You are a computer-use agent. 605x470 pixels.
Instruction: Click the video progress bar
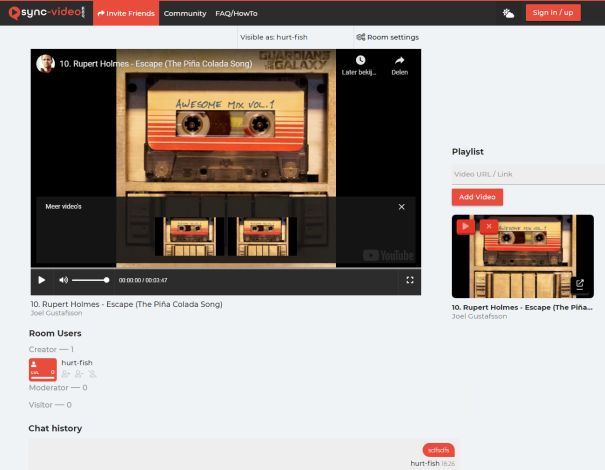226,268
